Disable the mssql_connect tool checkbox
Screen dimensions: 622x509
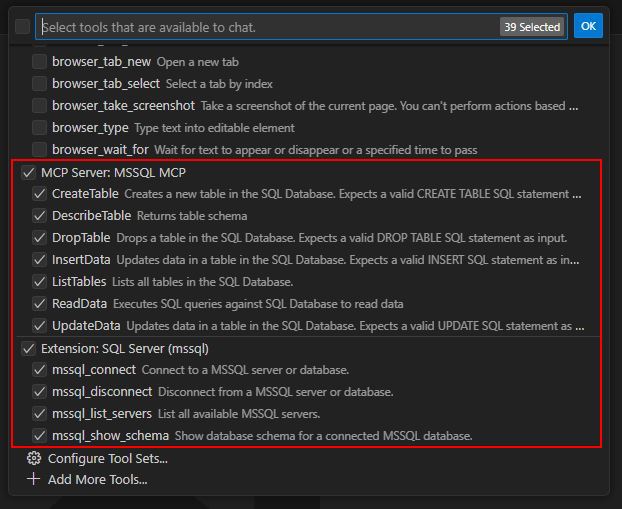pyautogui.click(x=39, y=370)
